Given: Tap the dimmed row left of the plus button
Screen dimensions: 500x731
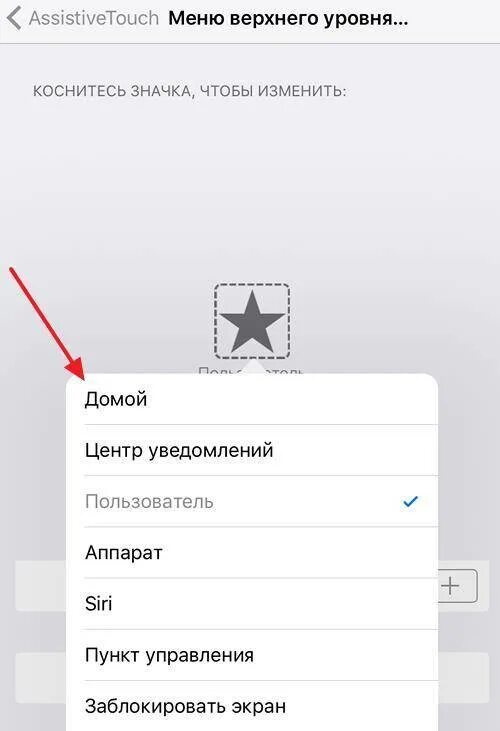Looking at the screenshot, I should [41, 586].
